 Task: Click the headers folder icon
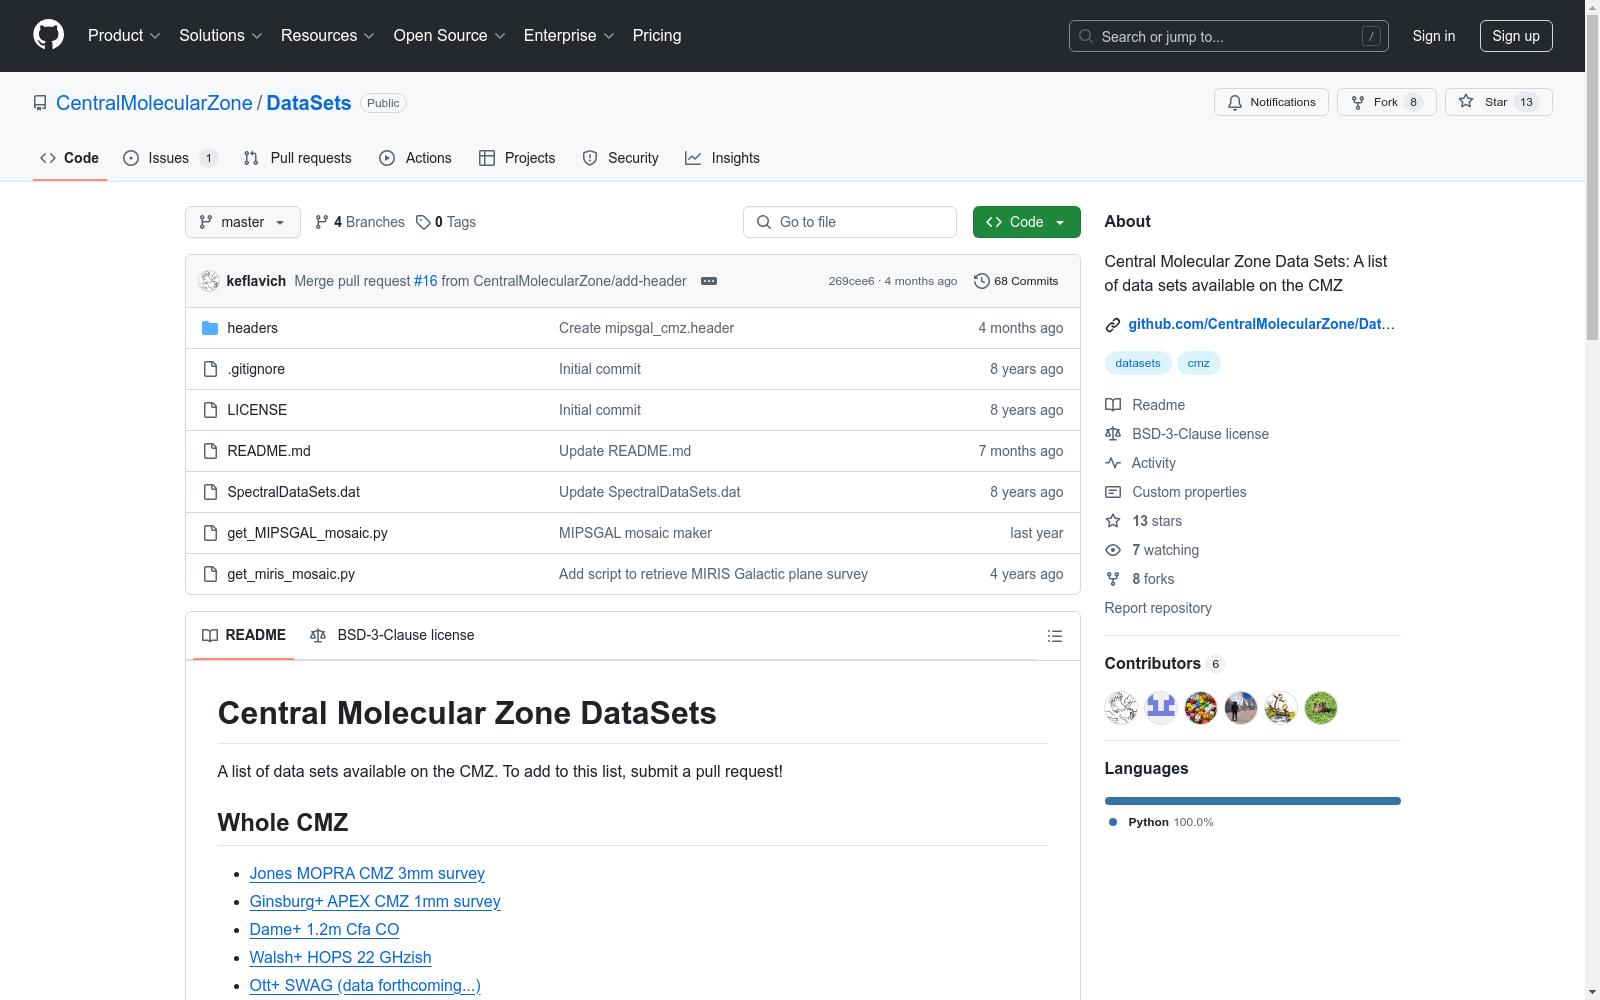pos(210,328)
